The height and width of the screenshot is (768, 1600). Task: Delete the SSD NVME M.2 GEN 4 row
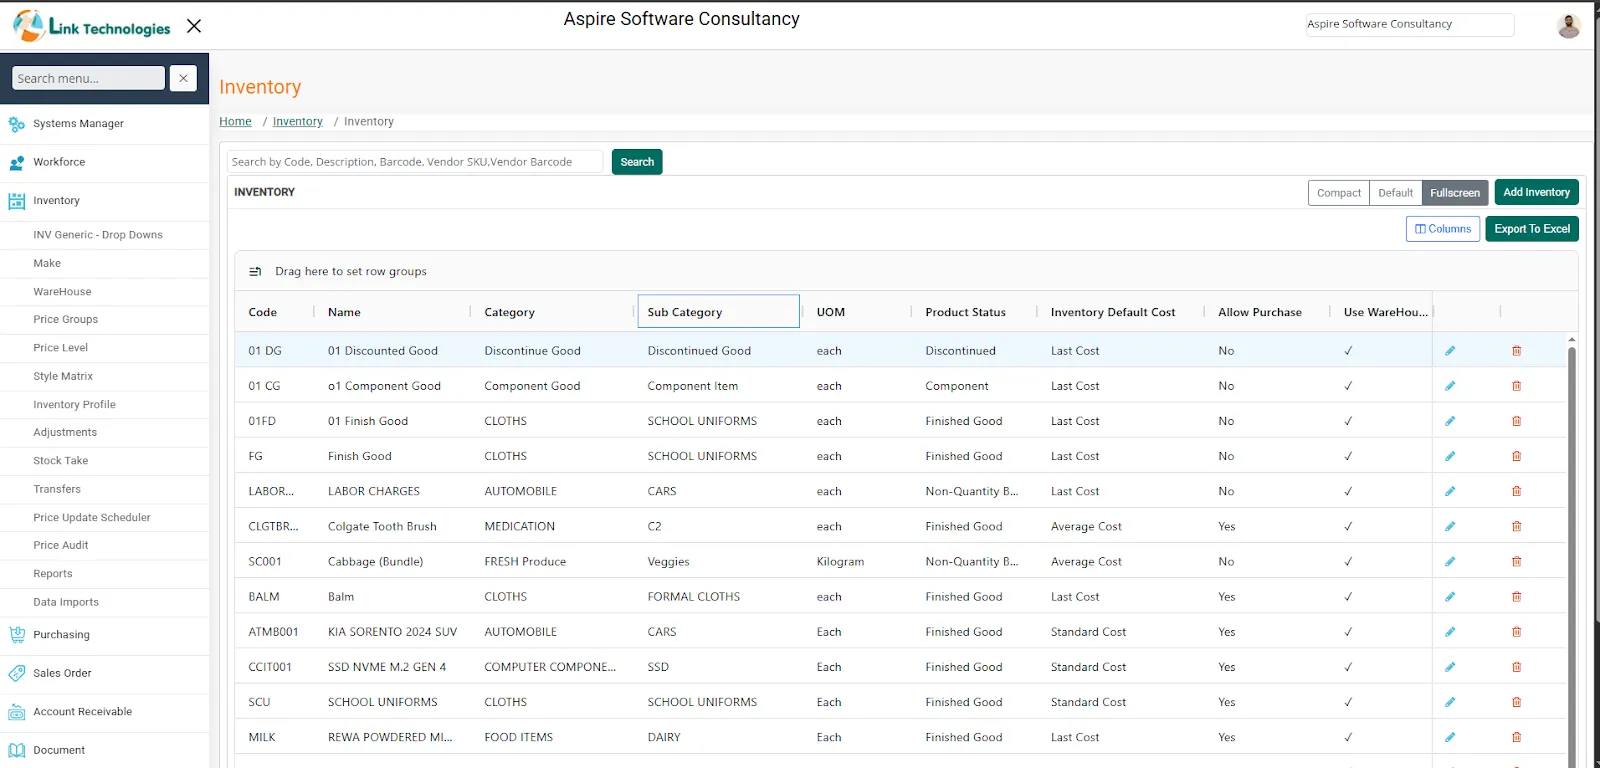tap(1516, 667)
